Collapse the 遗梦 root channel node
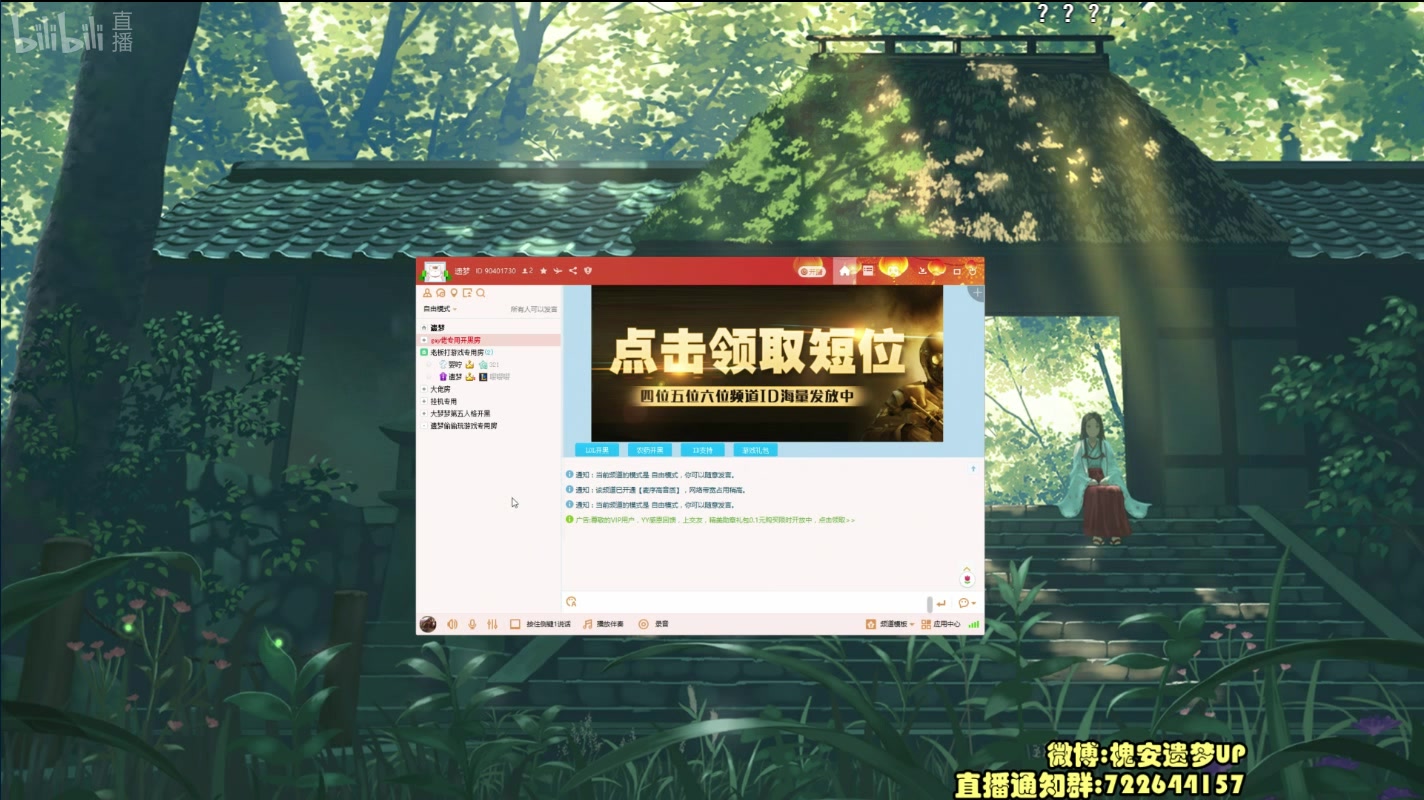 pos(424,328)
